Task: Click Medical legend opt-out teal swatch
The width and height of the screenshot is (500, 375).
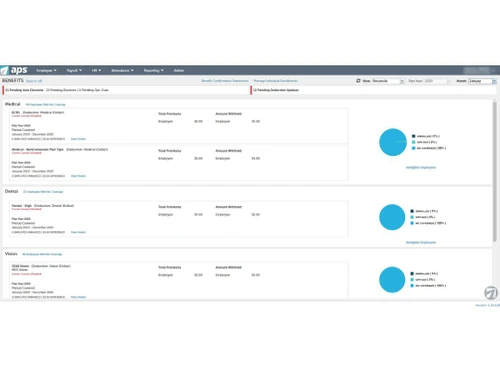Action: (x=414, y=142)
